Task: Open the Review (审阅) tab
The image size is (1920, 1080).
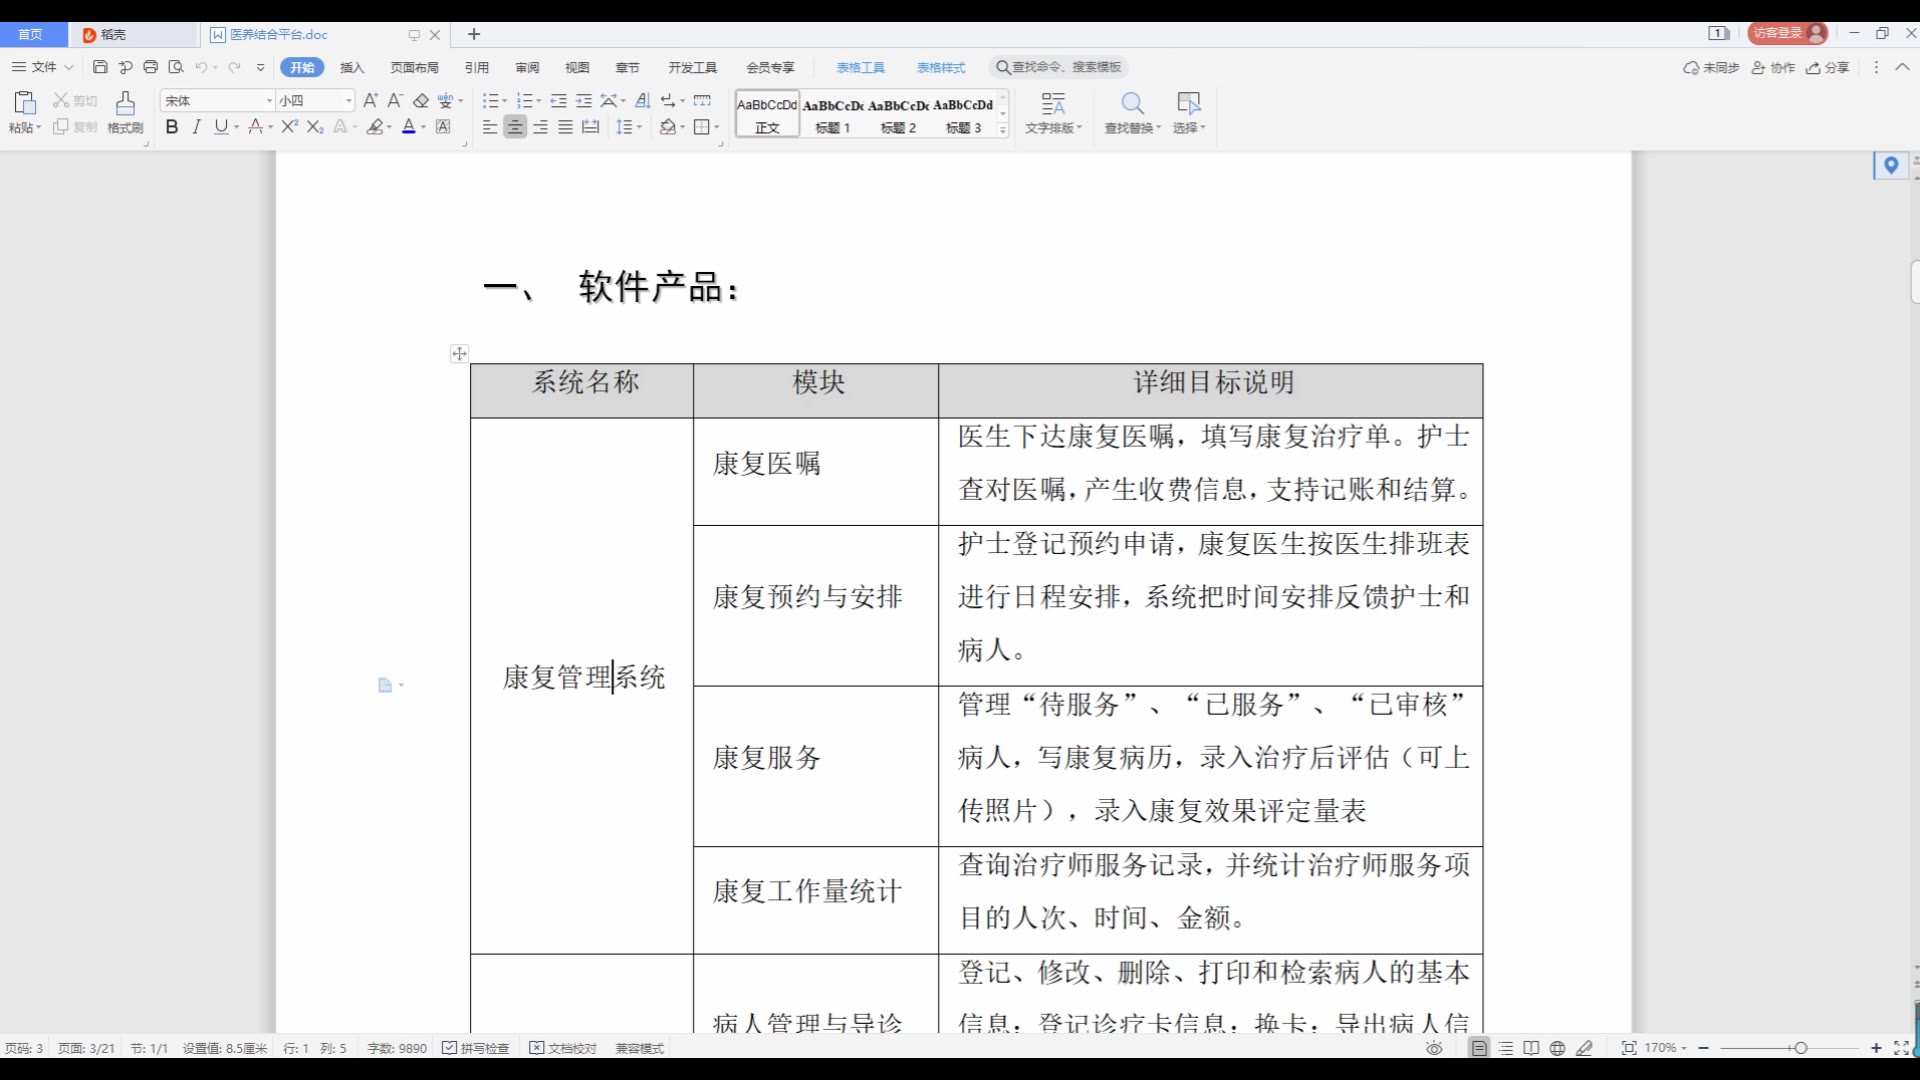Action: (x=527, y=67)
